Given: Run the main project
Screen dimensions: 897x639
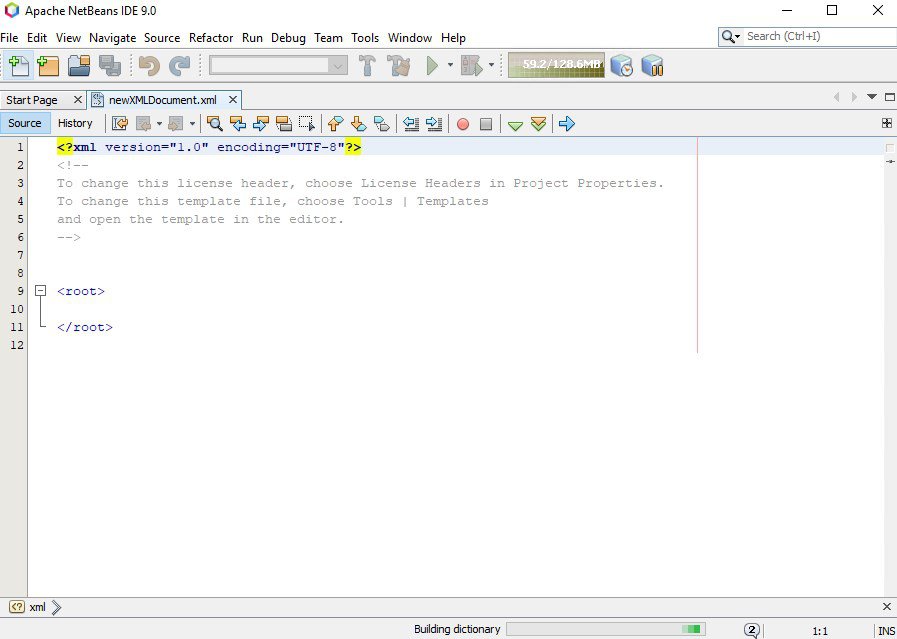Looking at the screenshot, I should (x=432, y=64).
